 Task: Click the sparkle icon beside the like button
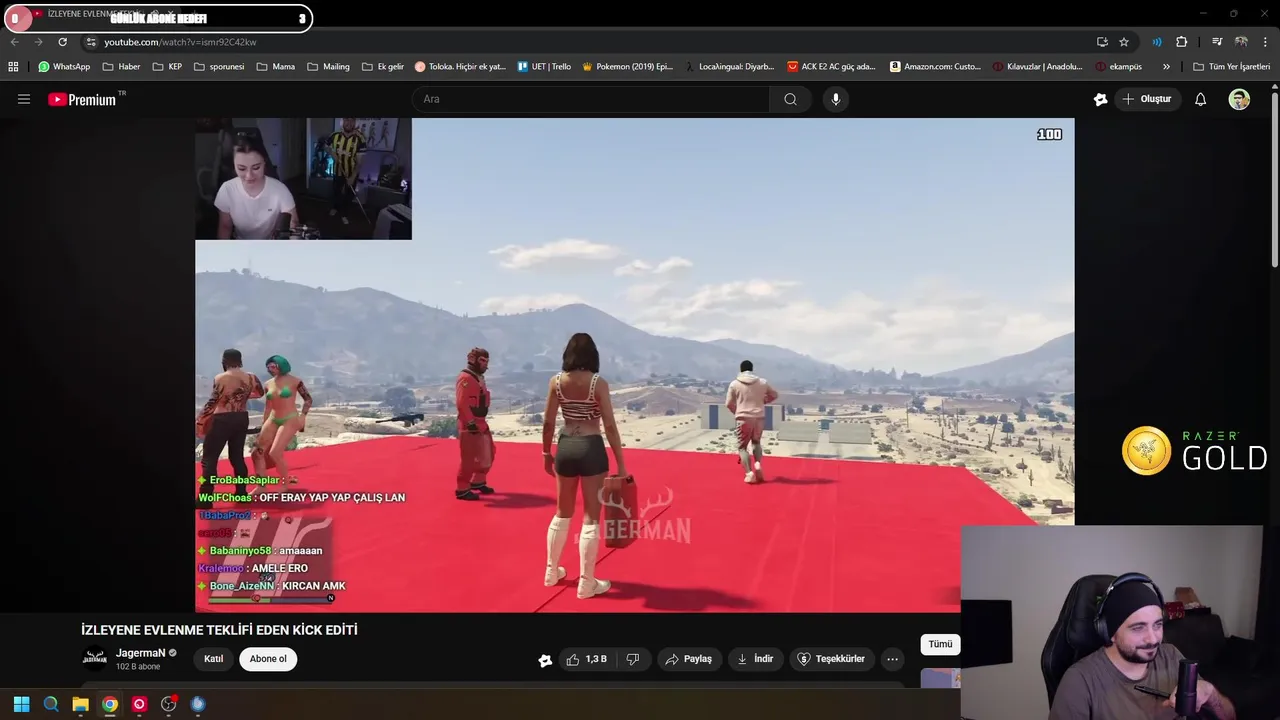click(545, 660)
